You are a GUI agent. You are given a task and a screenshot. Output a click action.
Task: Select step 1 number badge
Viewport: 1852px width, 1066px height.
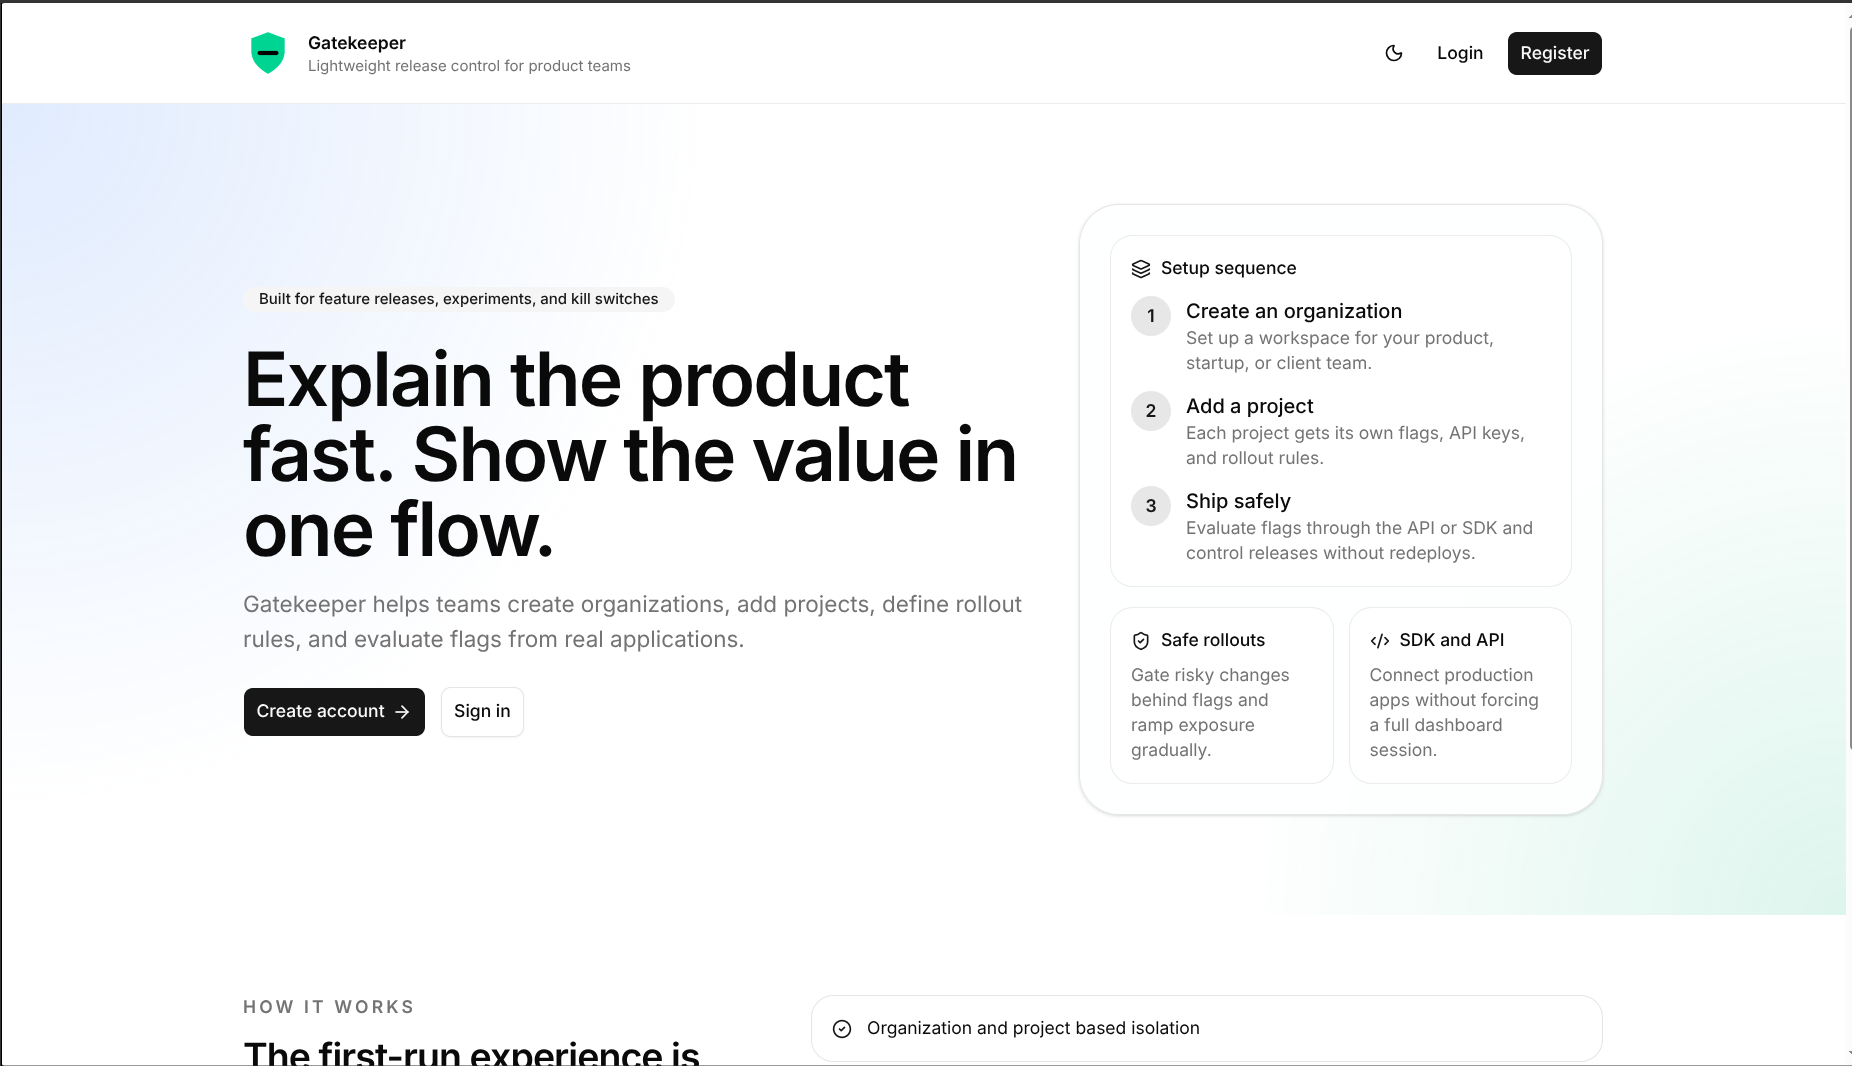pos(1151,316)
